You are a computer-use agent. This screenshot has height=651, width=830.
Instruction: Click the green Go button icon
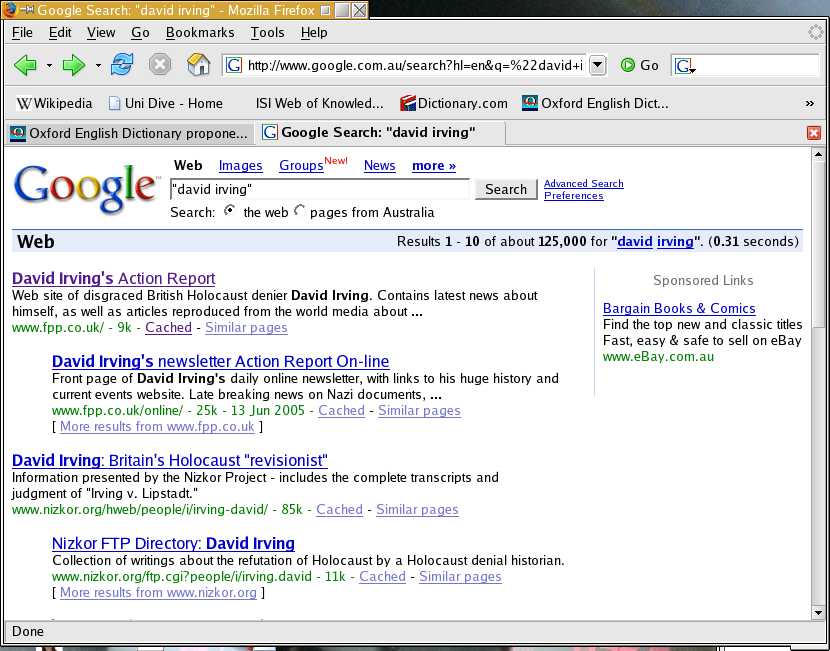[x=628, y=65]
